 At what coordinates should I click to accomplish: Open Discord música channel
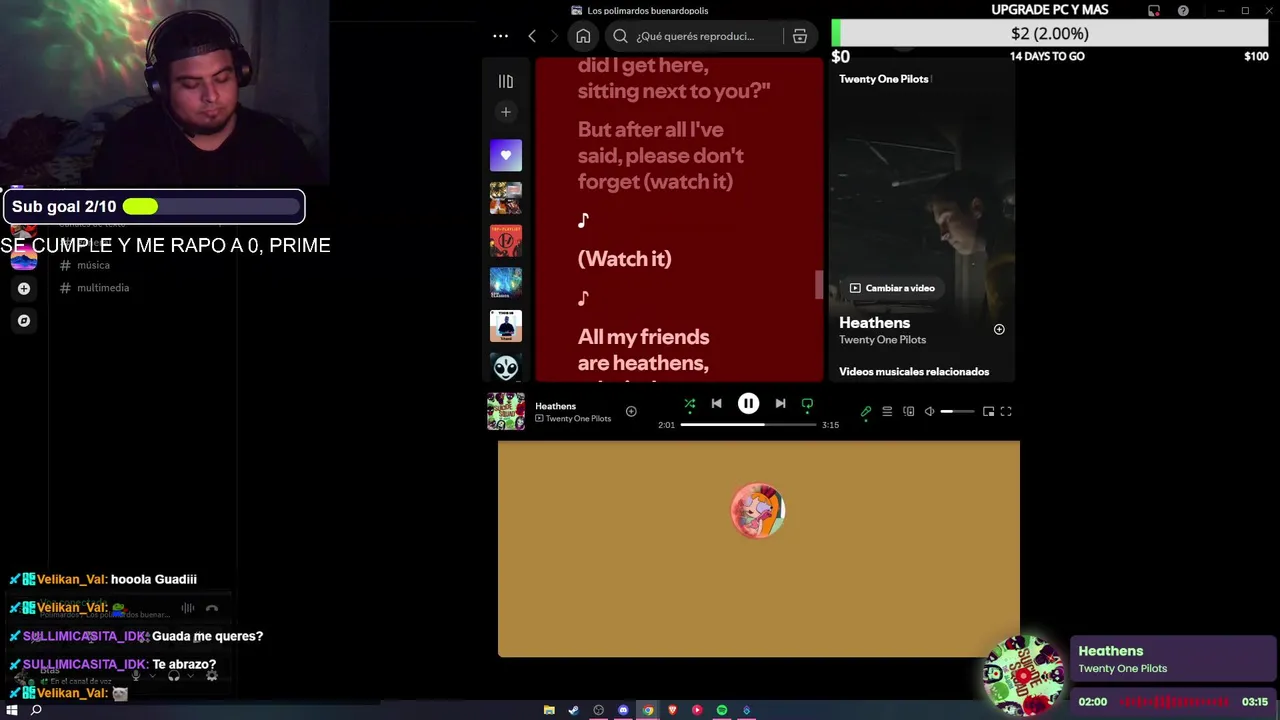point(93,265)
